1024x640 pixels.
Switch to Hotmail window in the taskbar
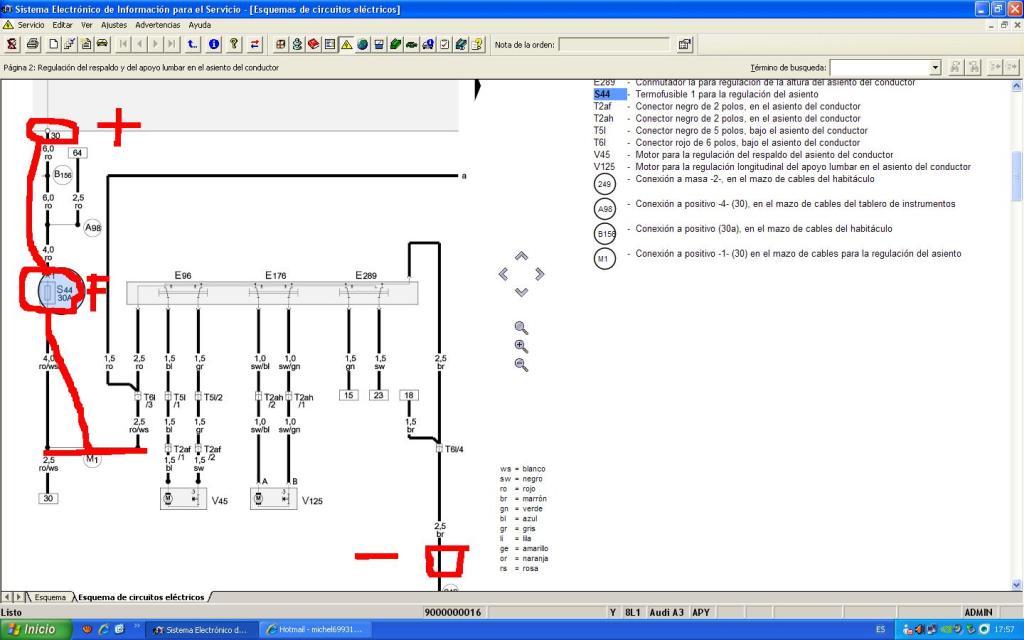[x=313, y=629]
